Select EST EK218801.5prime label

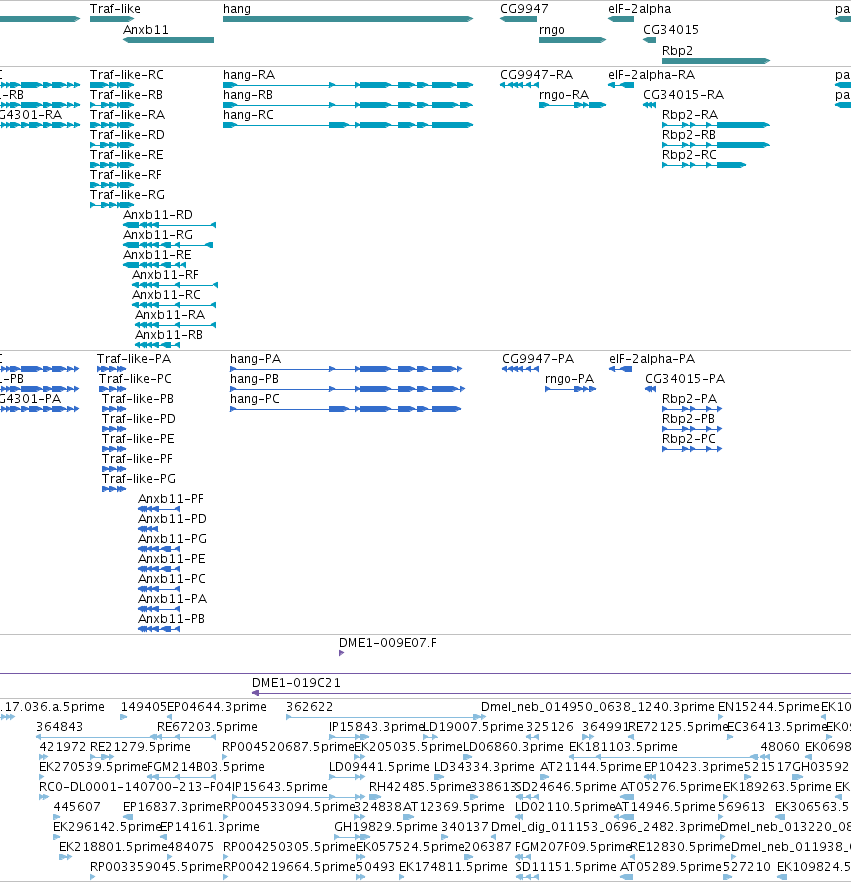click(113, 847)
